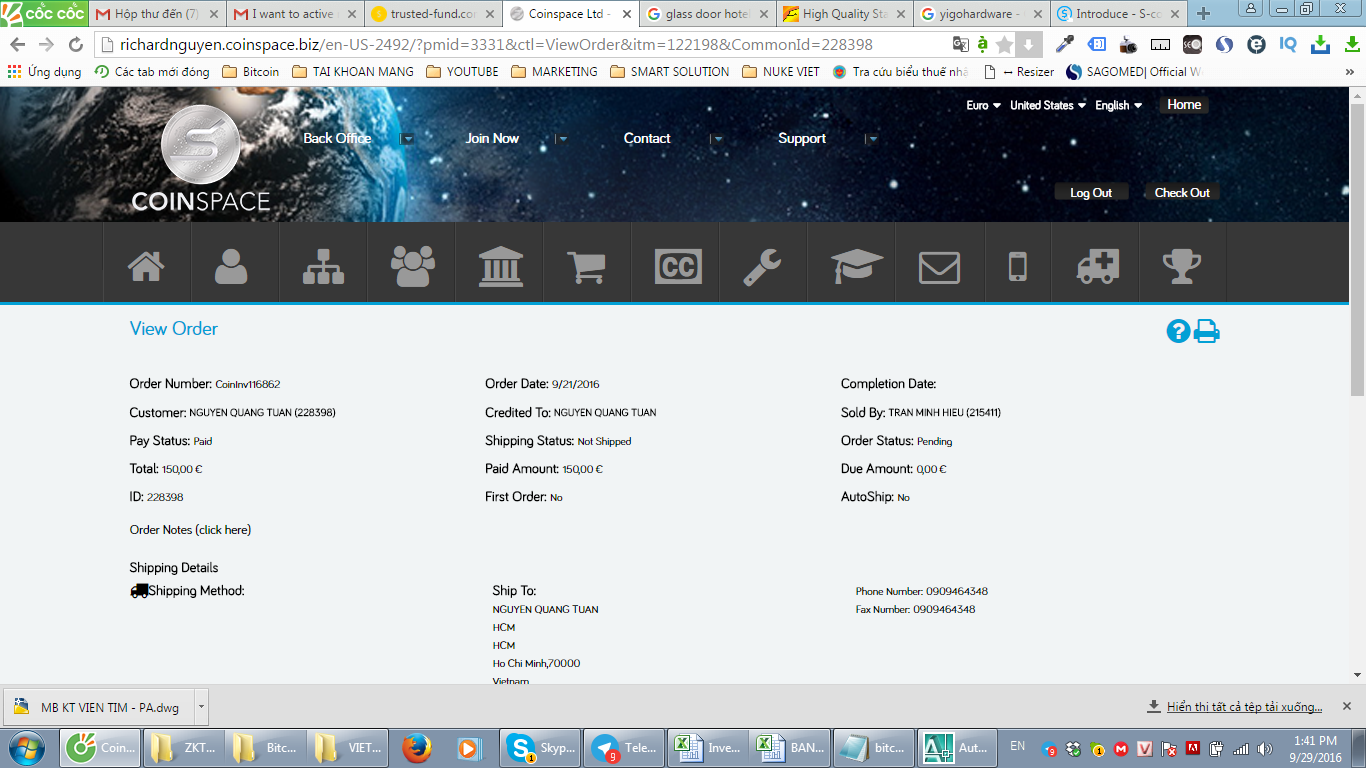This screenshot has width=1366, height=768.
Task: Switch to the Introduce - S-coin tab
Action: [1116, 14]
